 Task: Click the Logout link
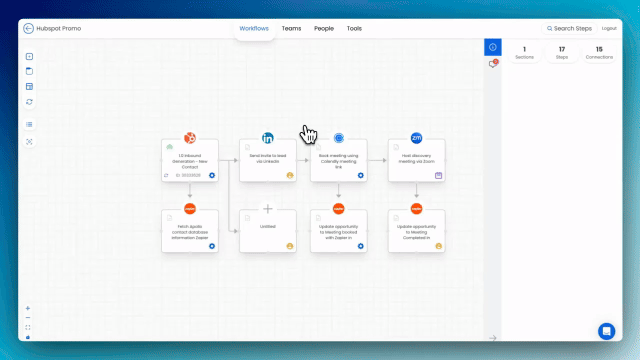[x=609, y=29]
